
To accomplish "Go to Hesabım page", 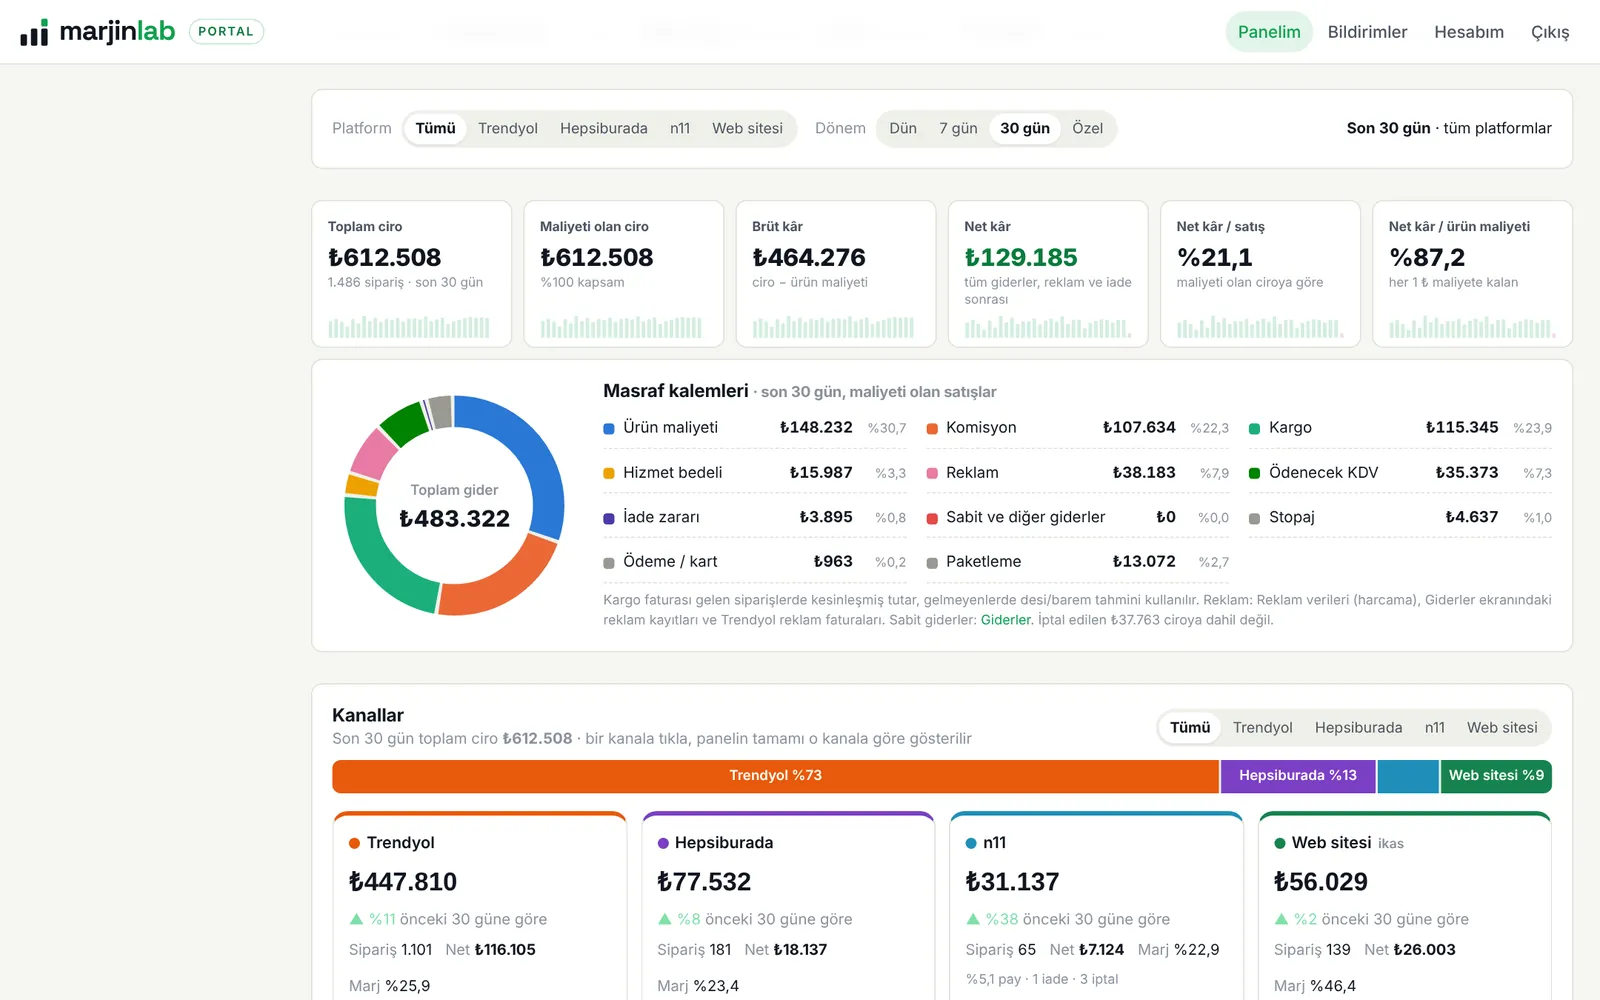I will pos(1469,32).
